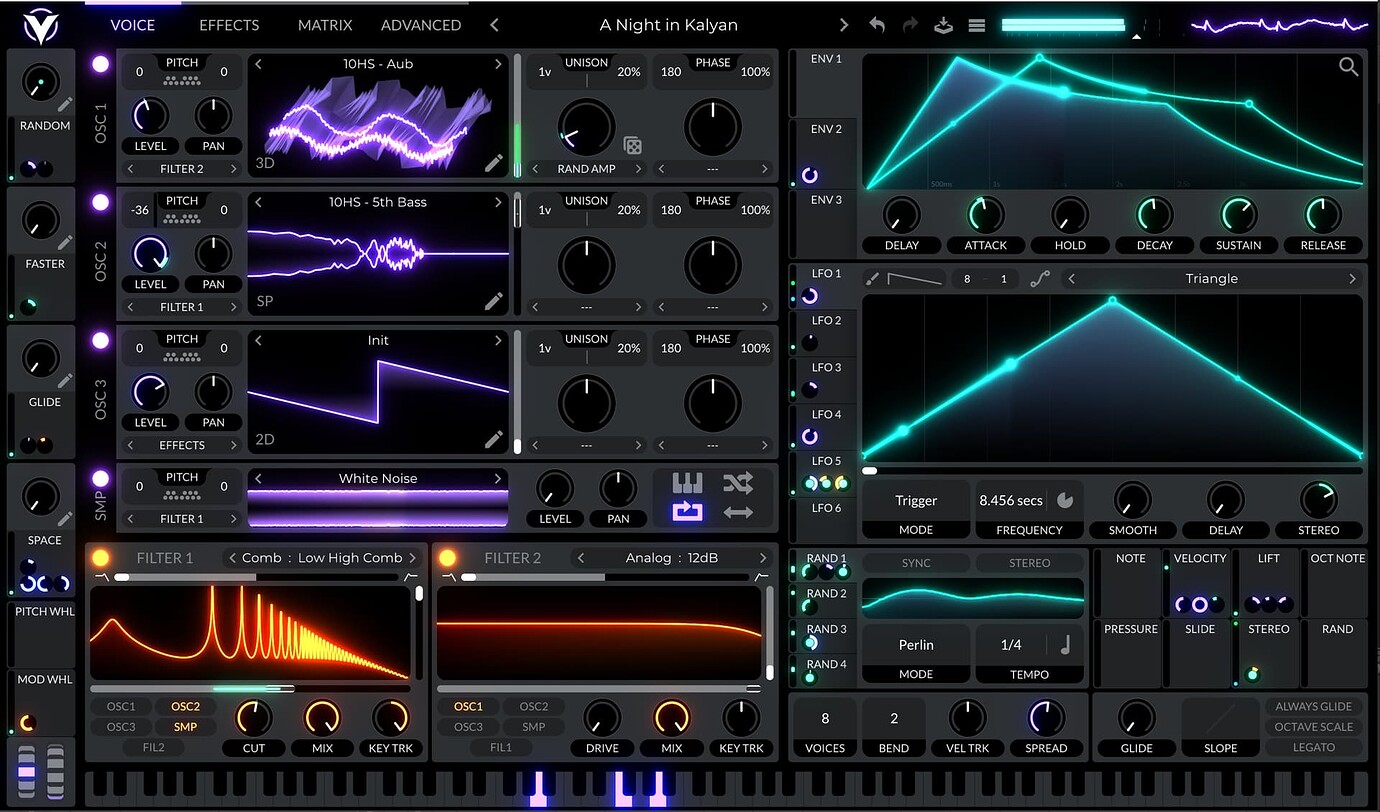Click the ALWAYS GLIDE button
Image resolution: width=1380 pixels, height=812 pixels.
click(x=1313, y=706)
